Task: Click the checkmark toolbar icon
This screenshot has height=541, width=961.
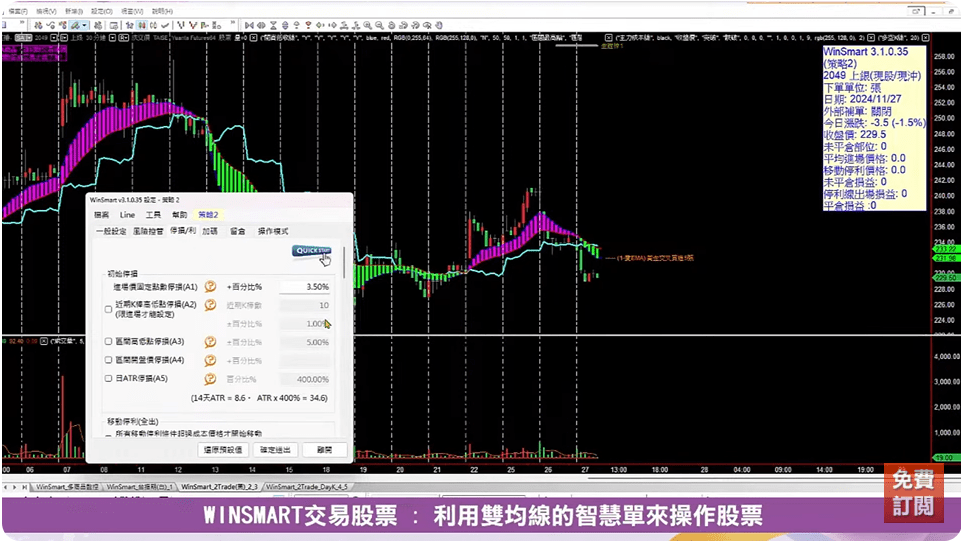Action: (165, 25)
